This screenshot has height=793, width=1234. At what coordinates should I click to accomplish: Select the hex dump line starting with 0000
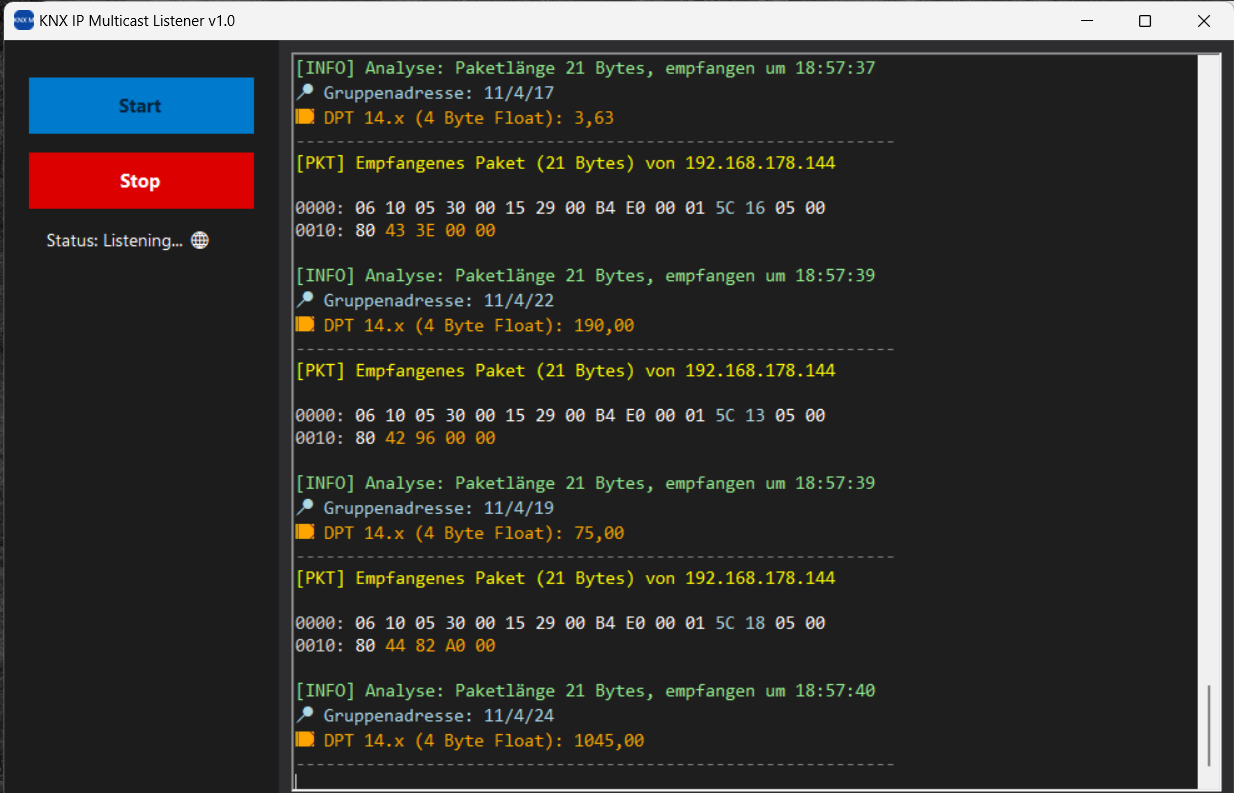point(560,208)
